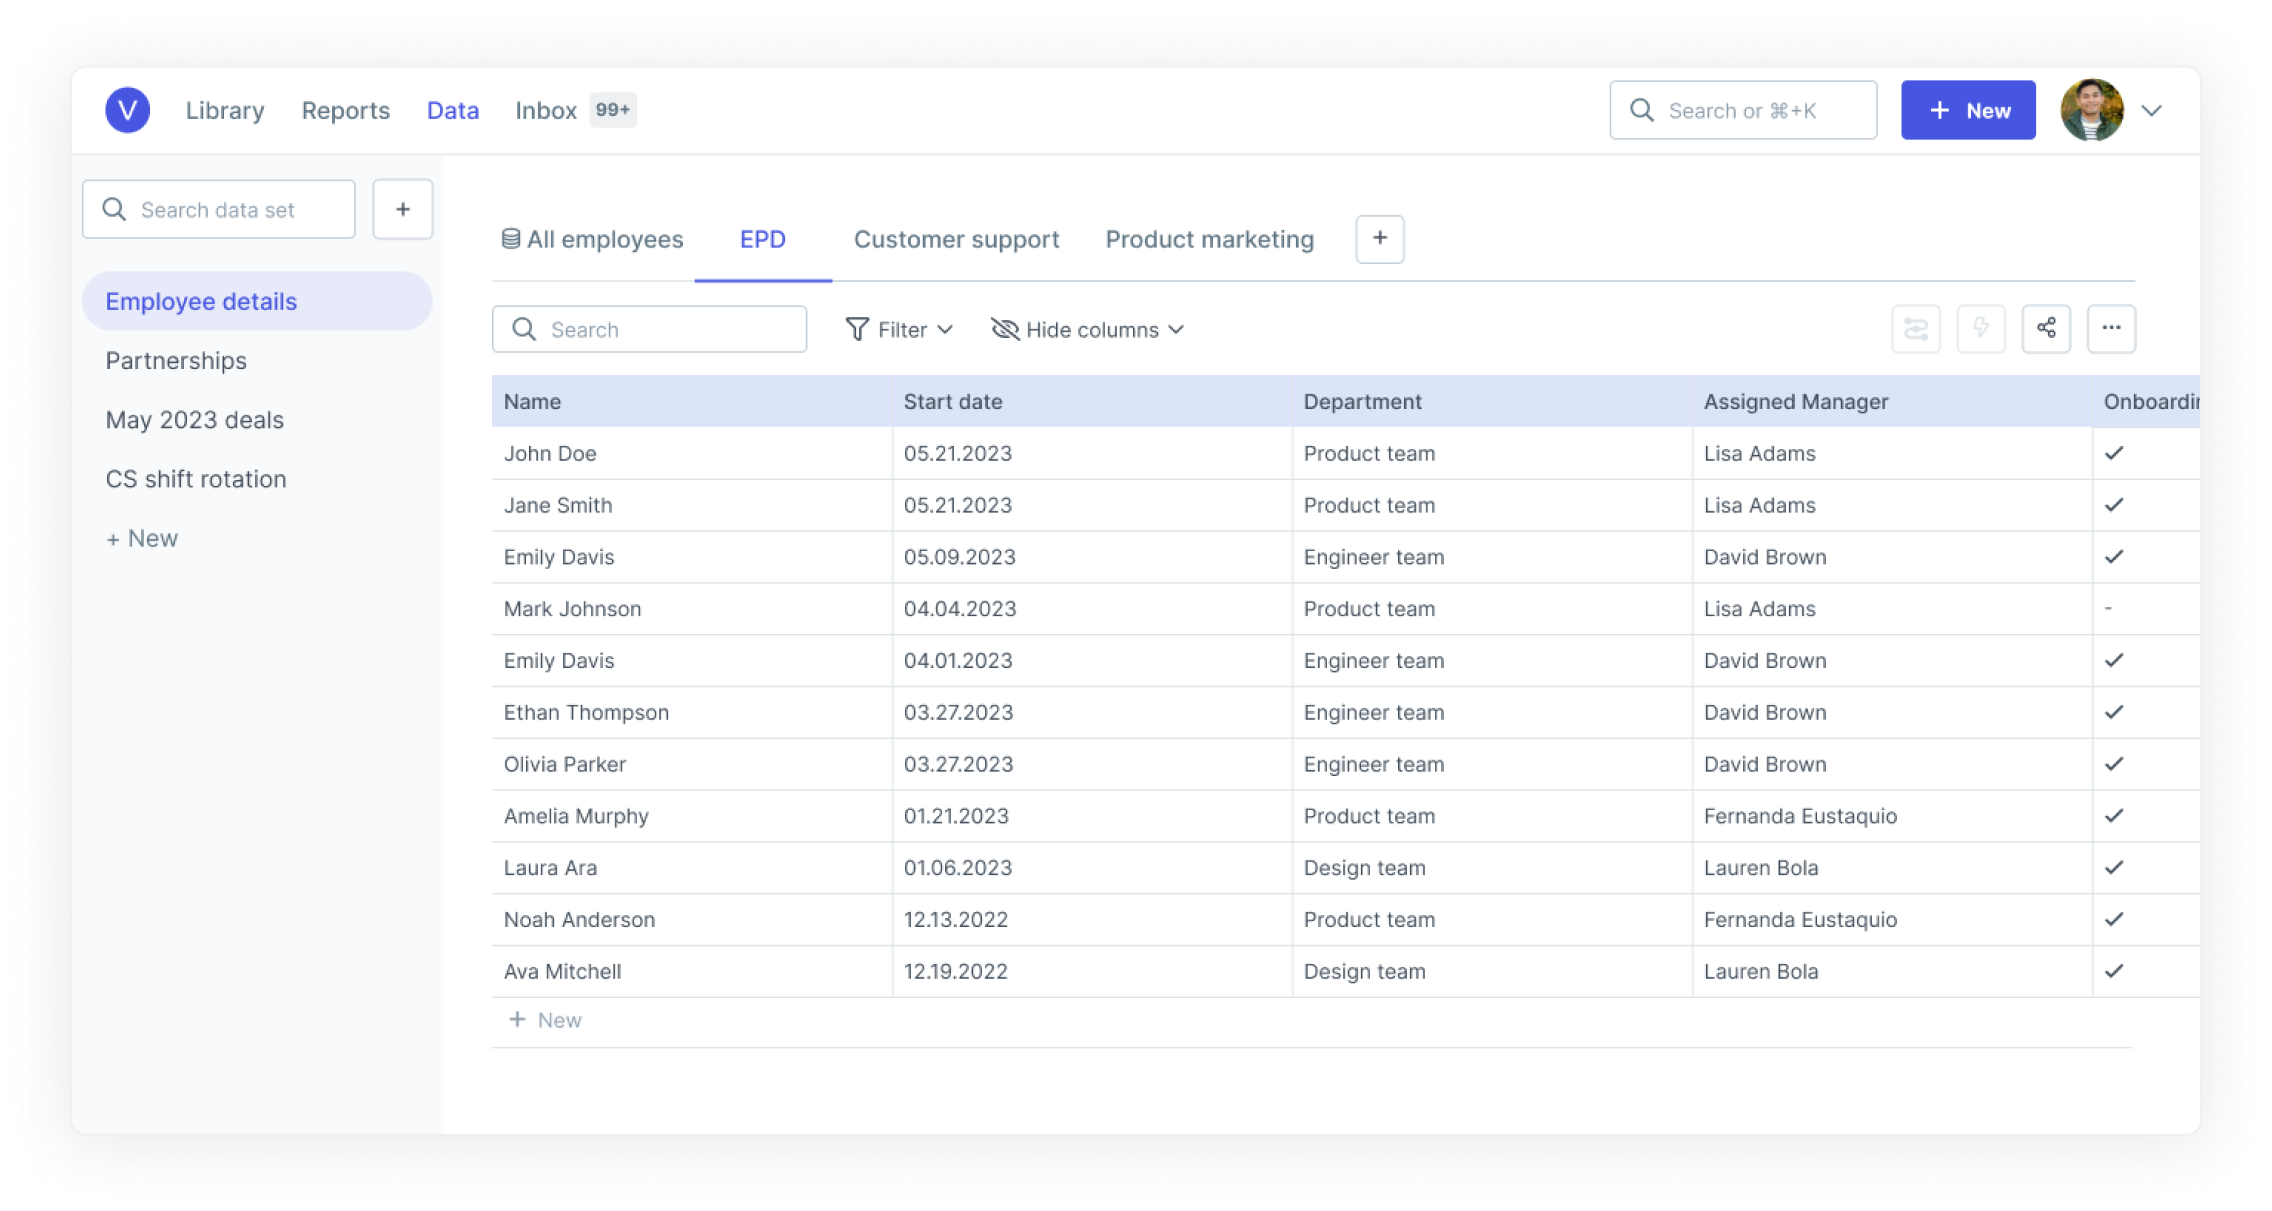Click the Department column header
The image size is (2272, 1211).
click(1492, 402)
